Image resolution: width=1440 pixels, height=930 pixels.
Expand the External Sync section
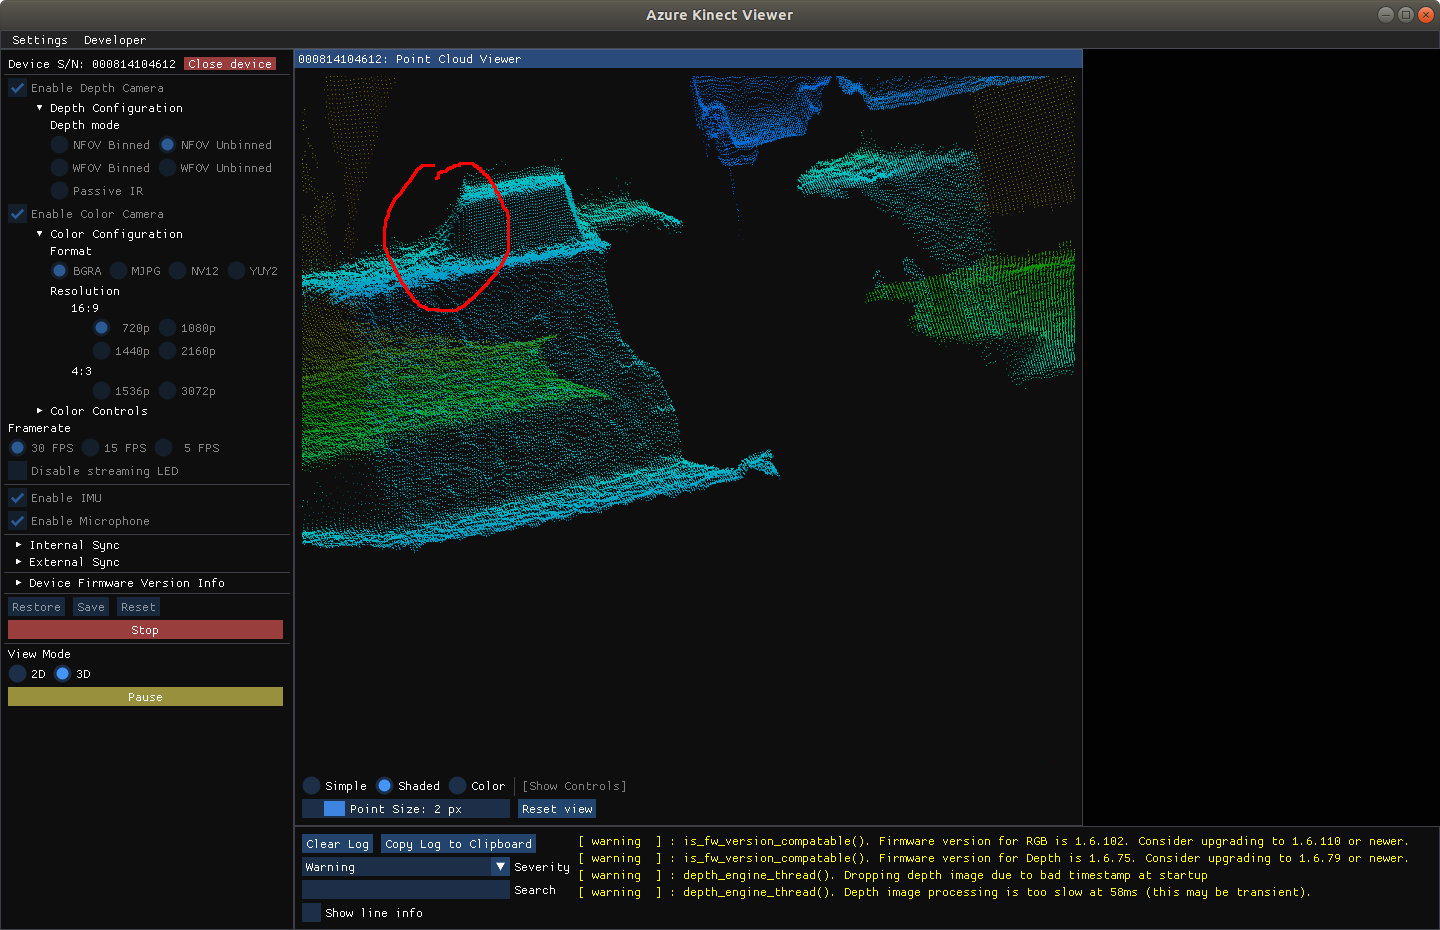point(19,562)
